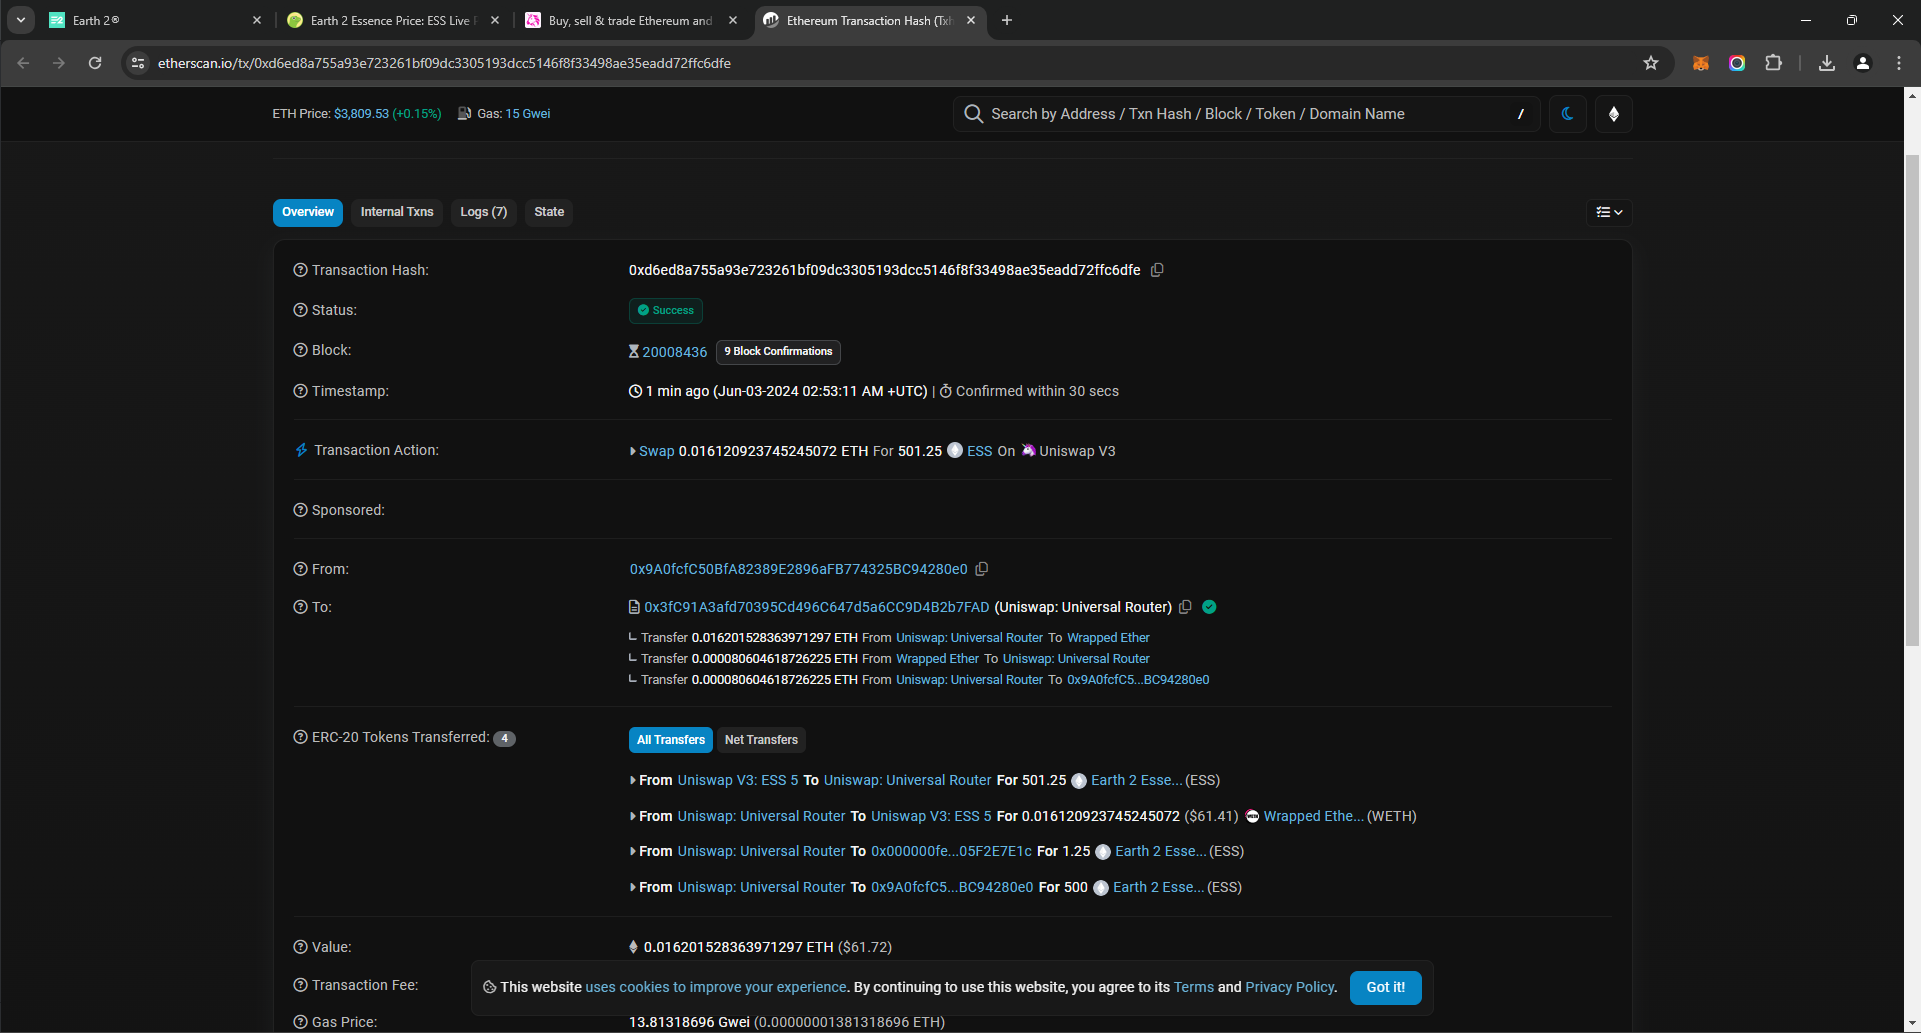Focus the address/txn hash search field
The height and width of the screenshot is (1033, 1921).
tap(1240, 114)
